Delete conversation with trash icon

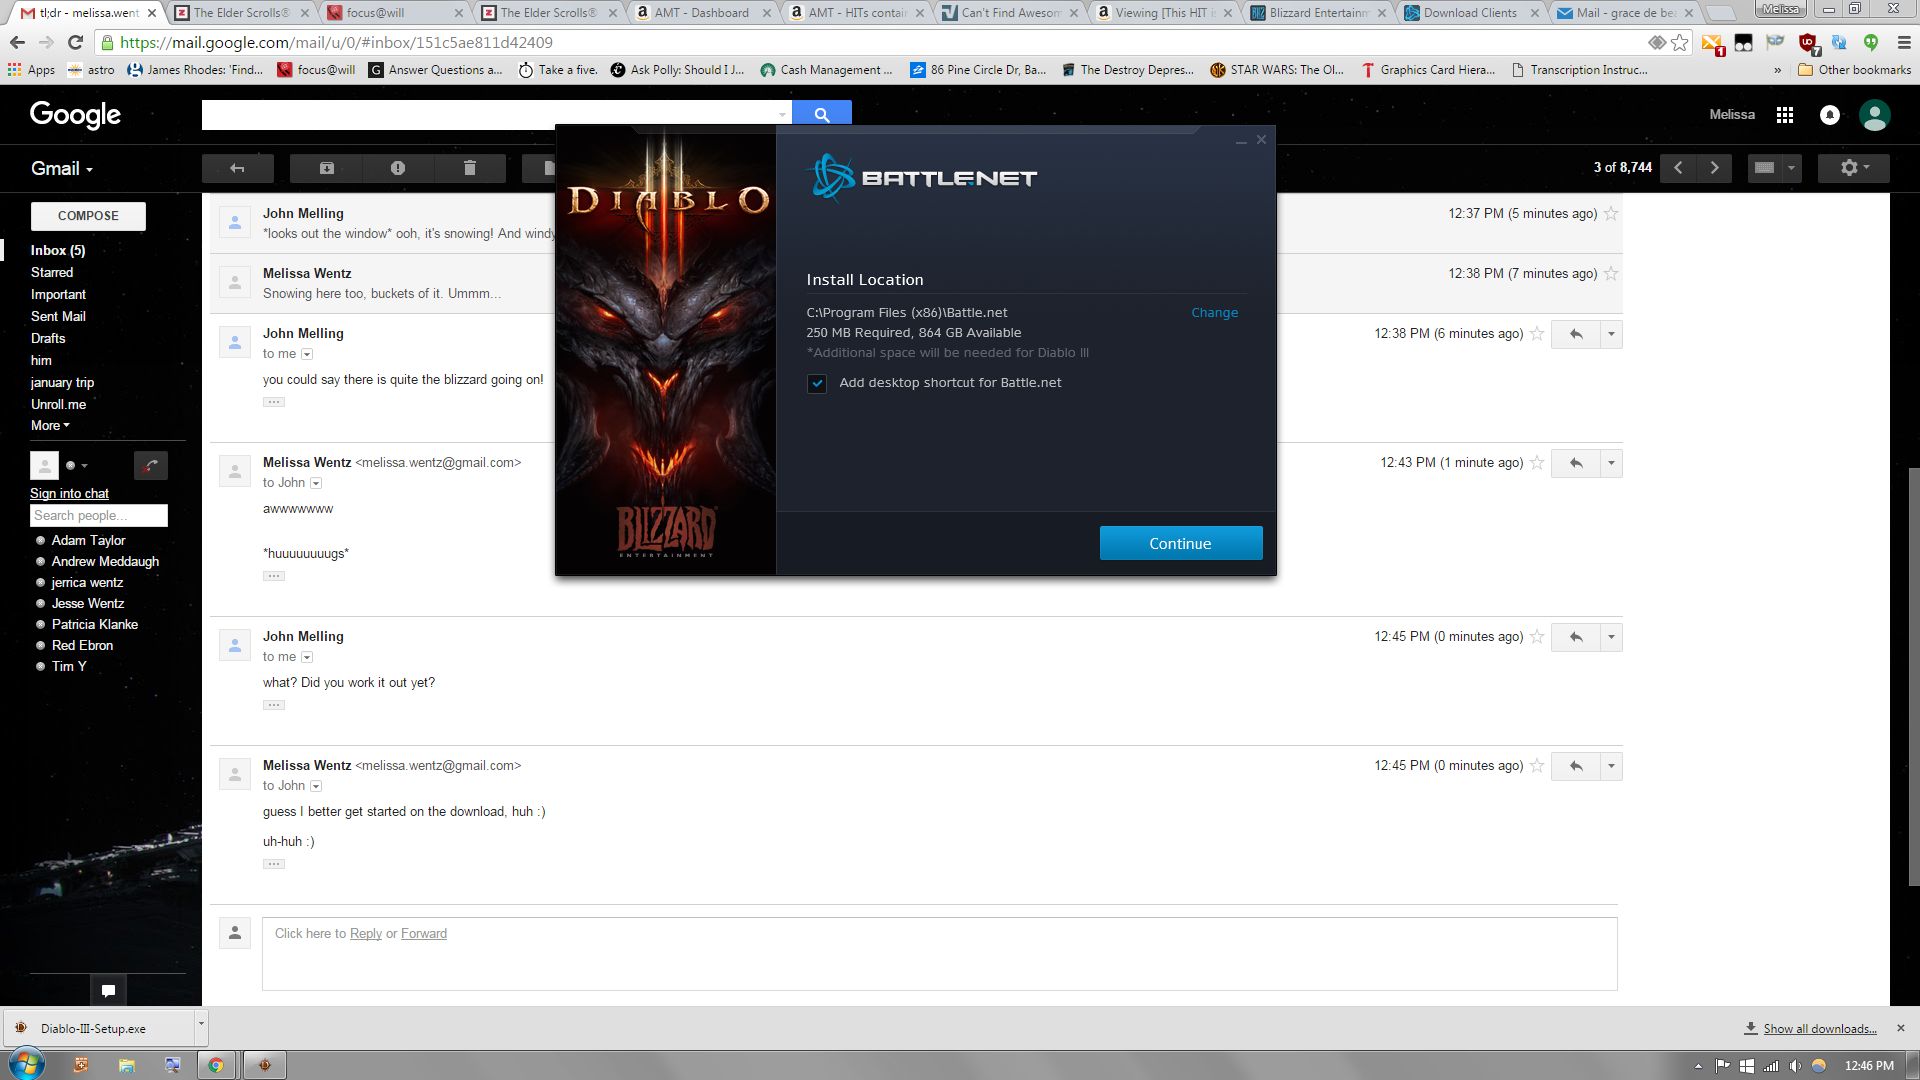coord(470,168)
